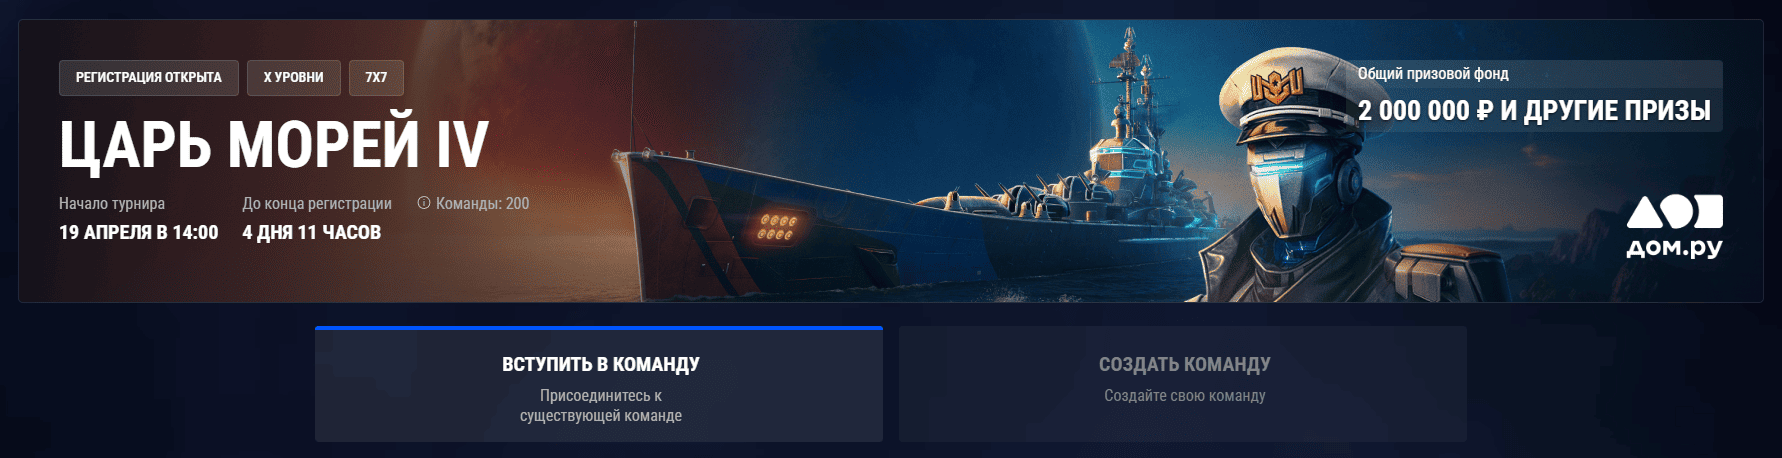Select the 7X7 format tag
The height and width of the screenshot is (458, 1782).
point(376,77)
